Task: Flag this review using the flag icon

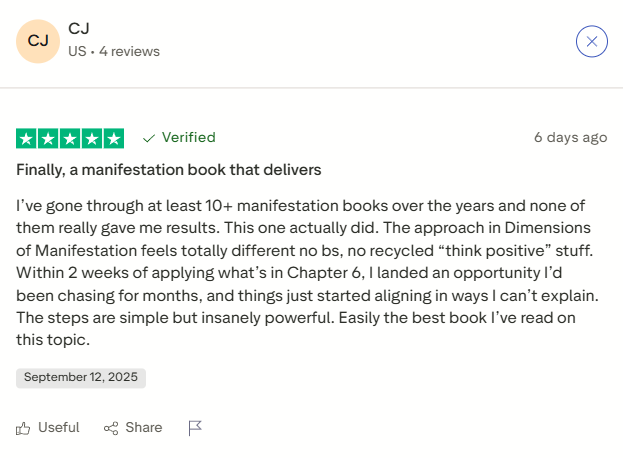Action: (195, 428)
